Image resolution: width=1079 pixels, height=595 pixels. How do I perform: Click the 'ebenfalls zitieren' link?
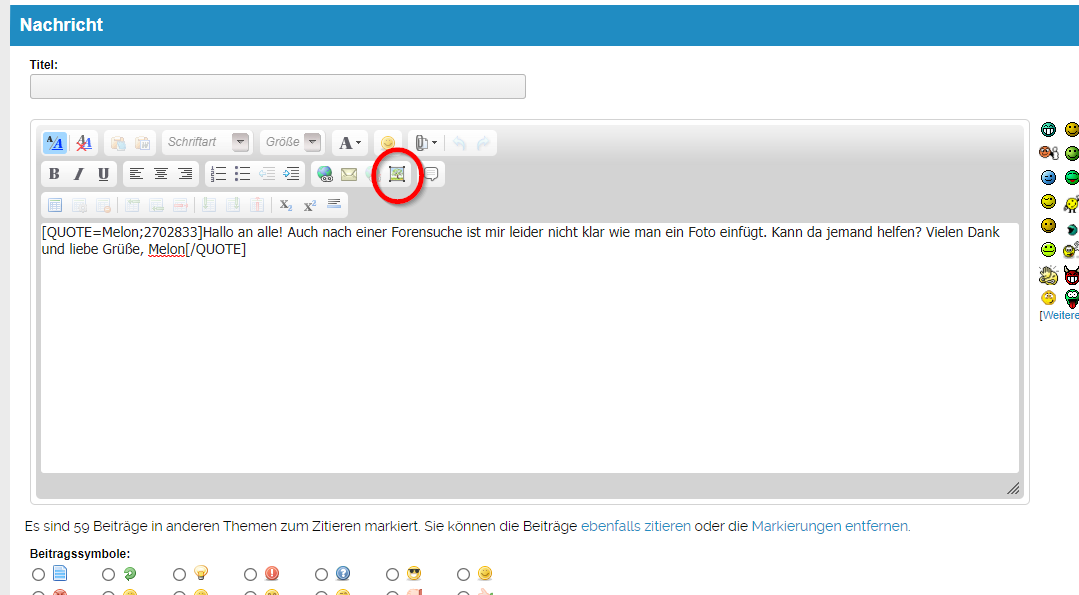(635, 526)
